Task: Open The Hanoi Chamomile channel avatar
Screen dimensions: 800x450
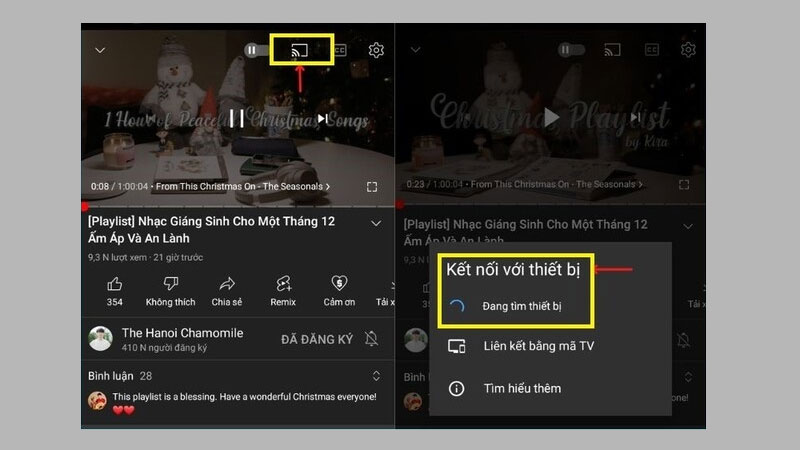Action: 101,339
